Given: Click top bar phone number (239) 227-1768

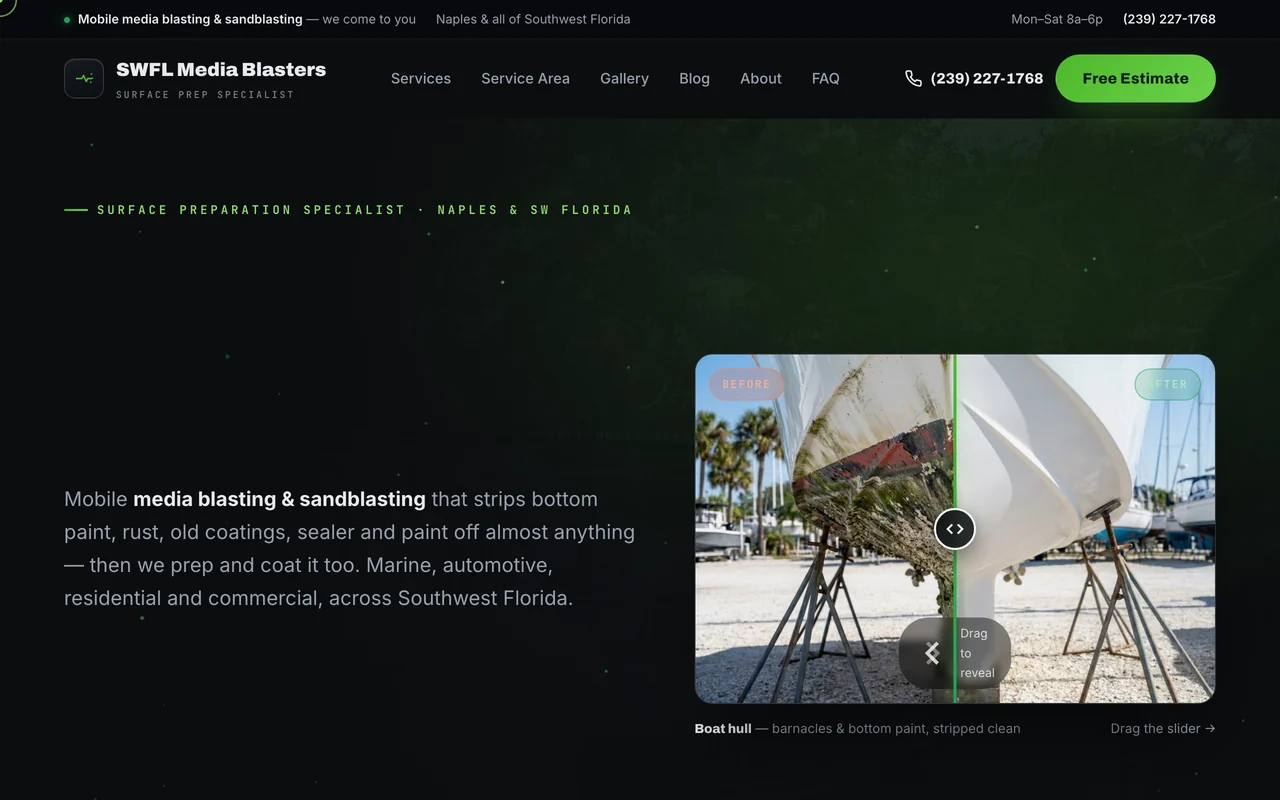Looking at the screenshot, I should (x=1169, y=19).
